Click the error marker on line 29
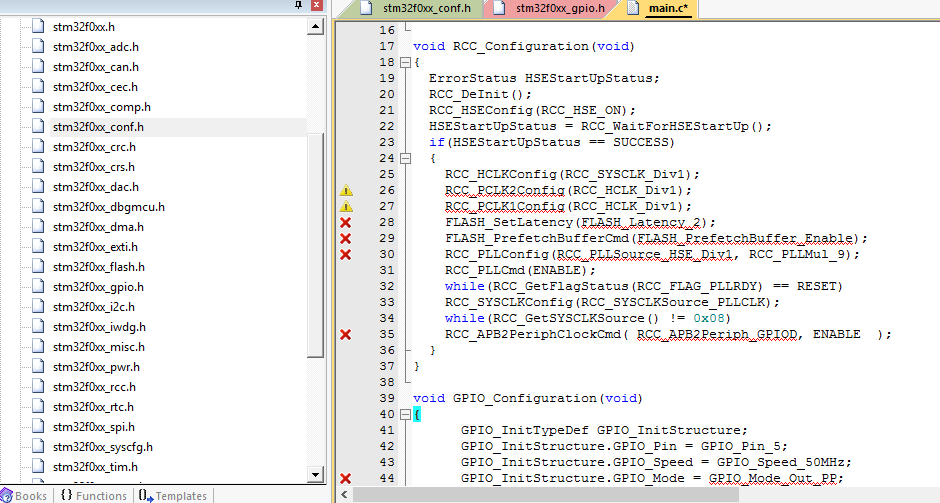The height and width of the screenshot is (503, 940). pyautogui.click(x=345, y=239)
